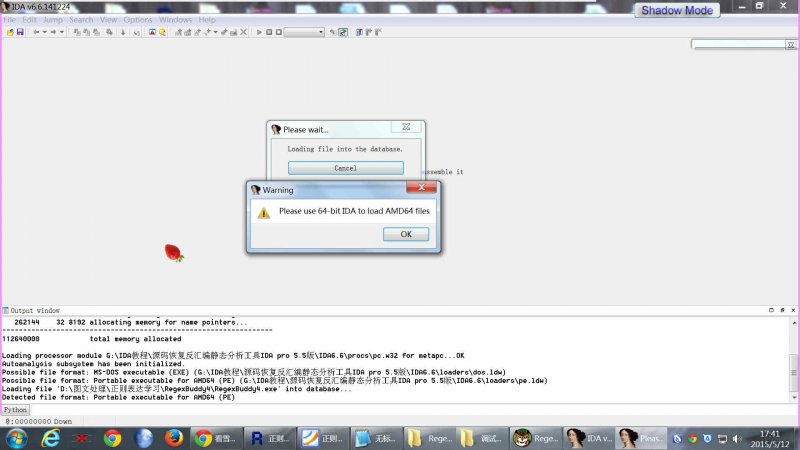Screen dimensions: 800x450
Task: Click the last icon in the toolbar
Action: coord(378,32)
